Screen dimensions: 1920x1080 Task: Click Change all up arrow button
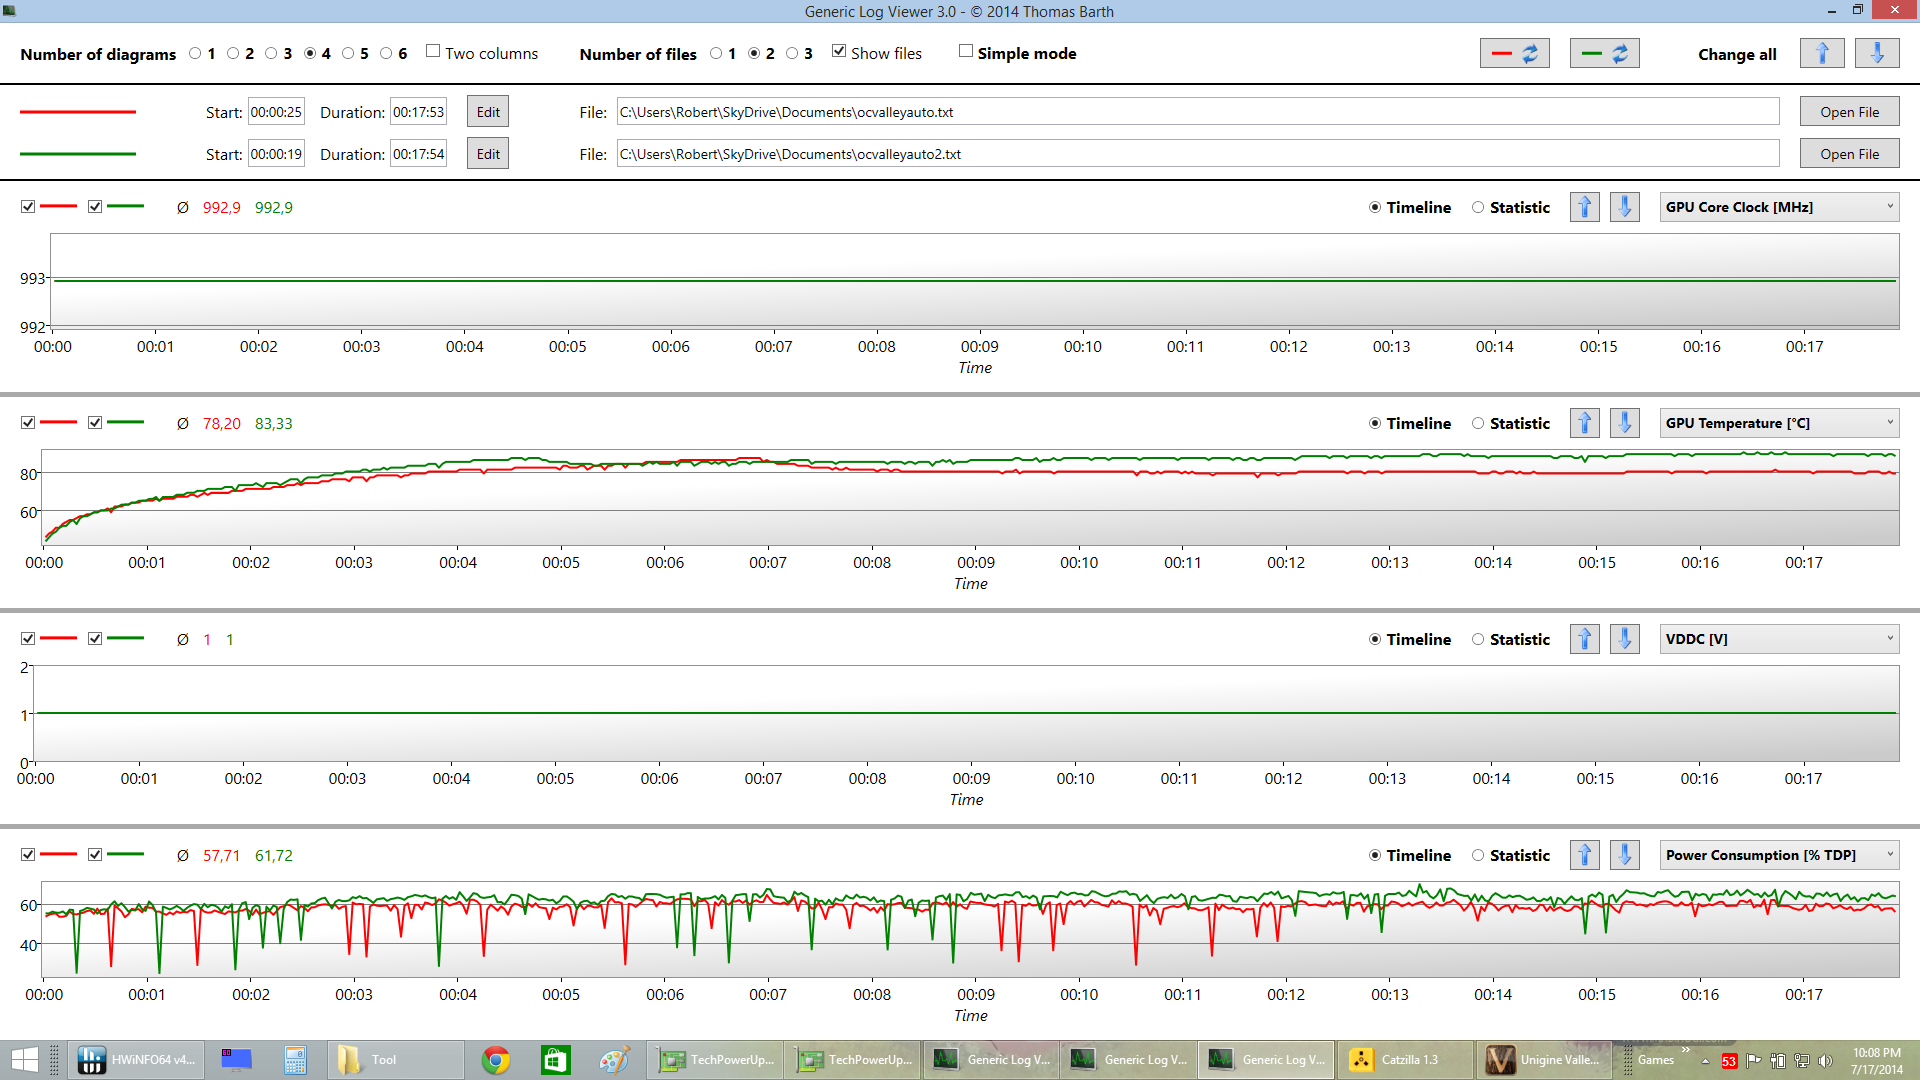click(1822, 54)
